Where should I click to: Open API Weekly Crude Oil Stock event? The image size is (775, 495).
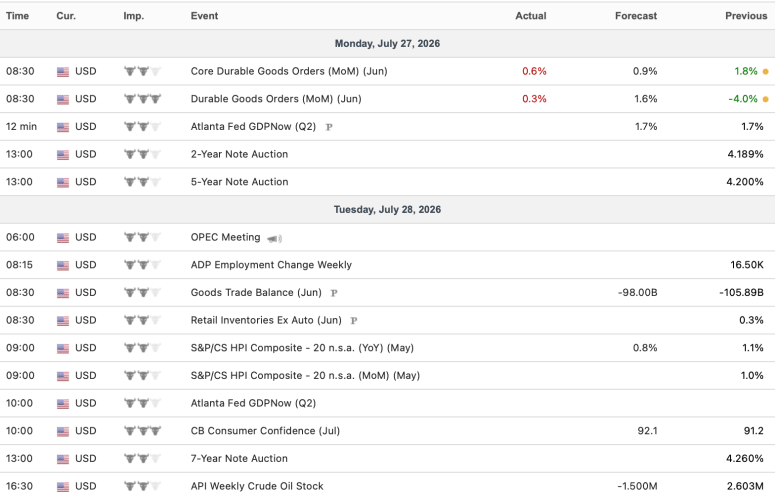pyautogui.click(x=257, y=486)
